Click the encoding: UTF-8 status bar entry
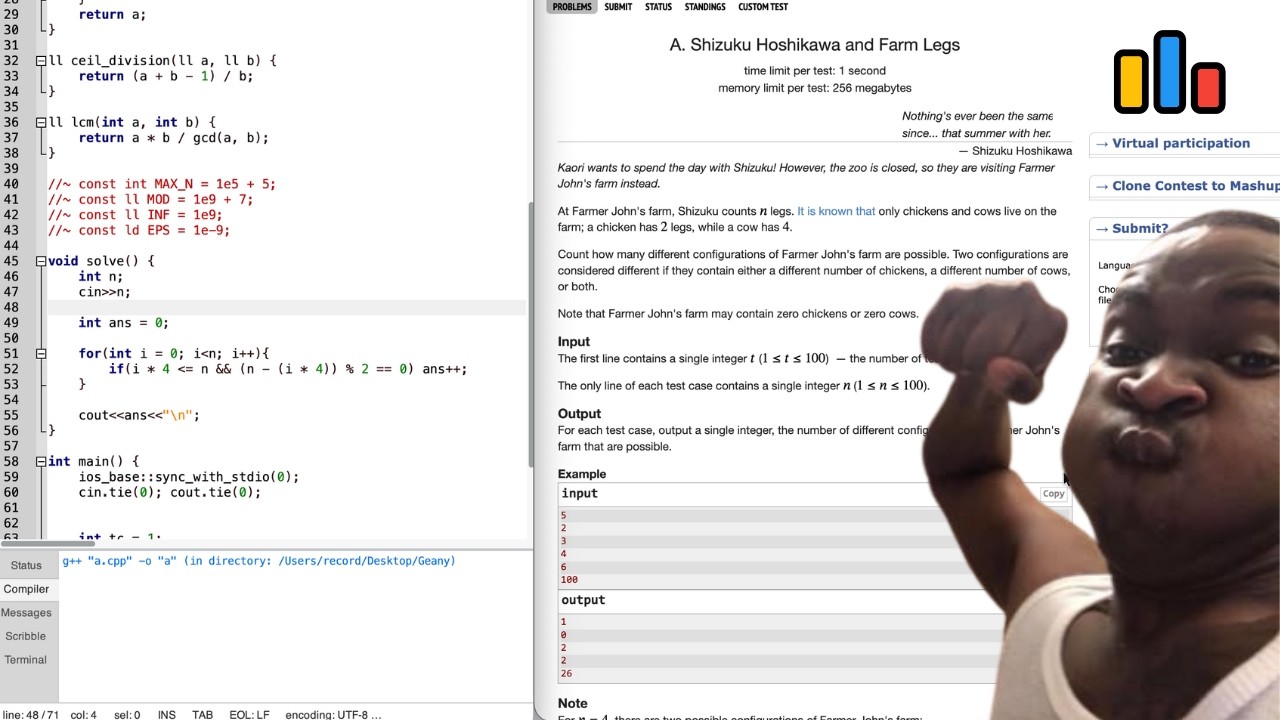Image resolution: width=1280 pixels, height=720 pixels. click(333, 715)
